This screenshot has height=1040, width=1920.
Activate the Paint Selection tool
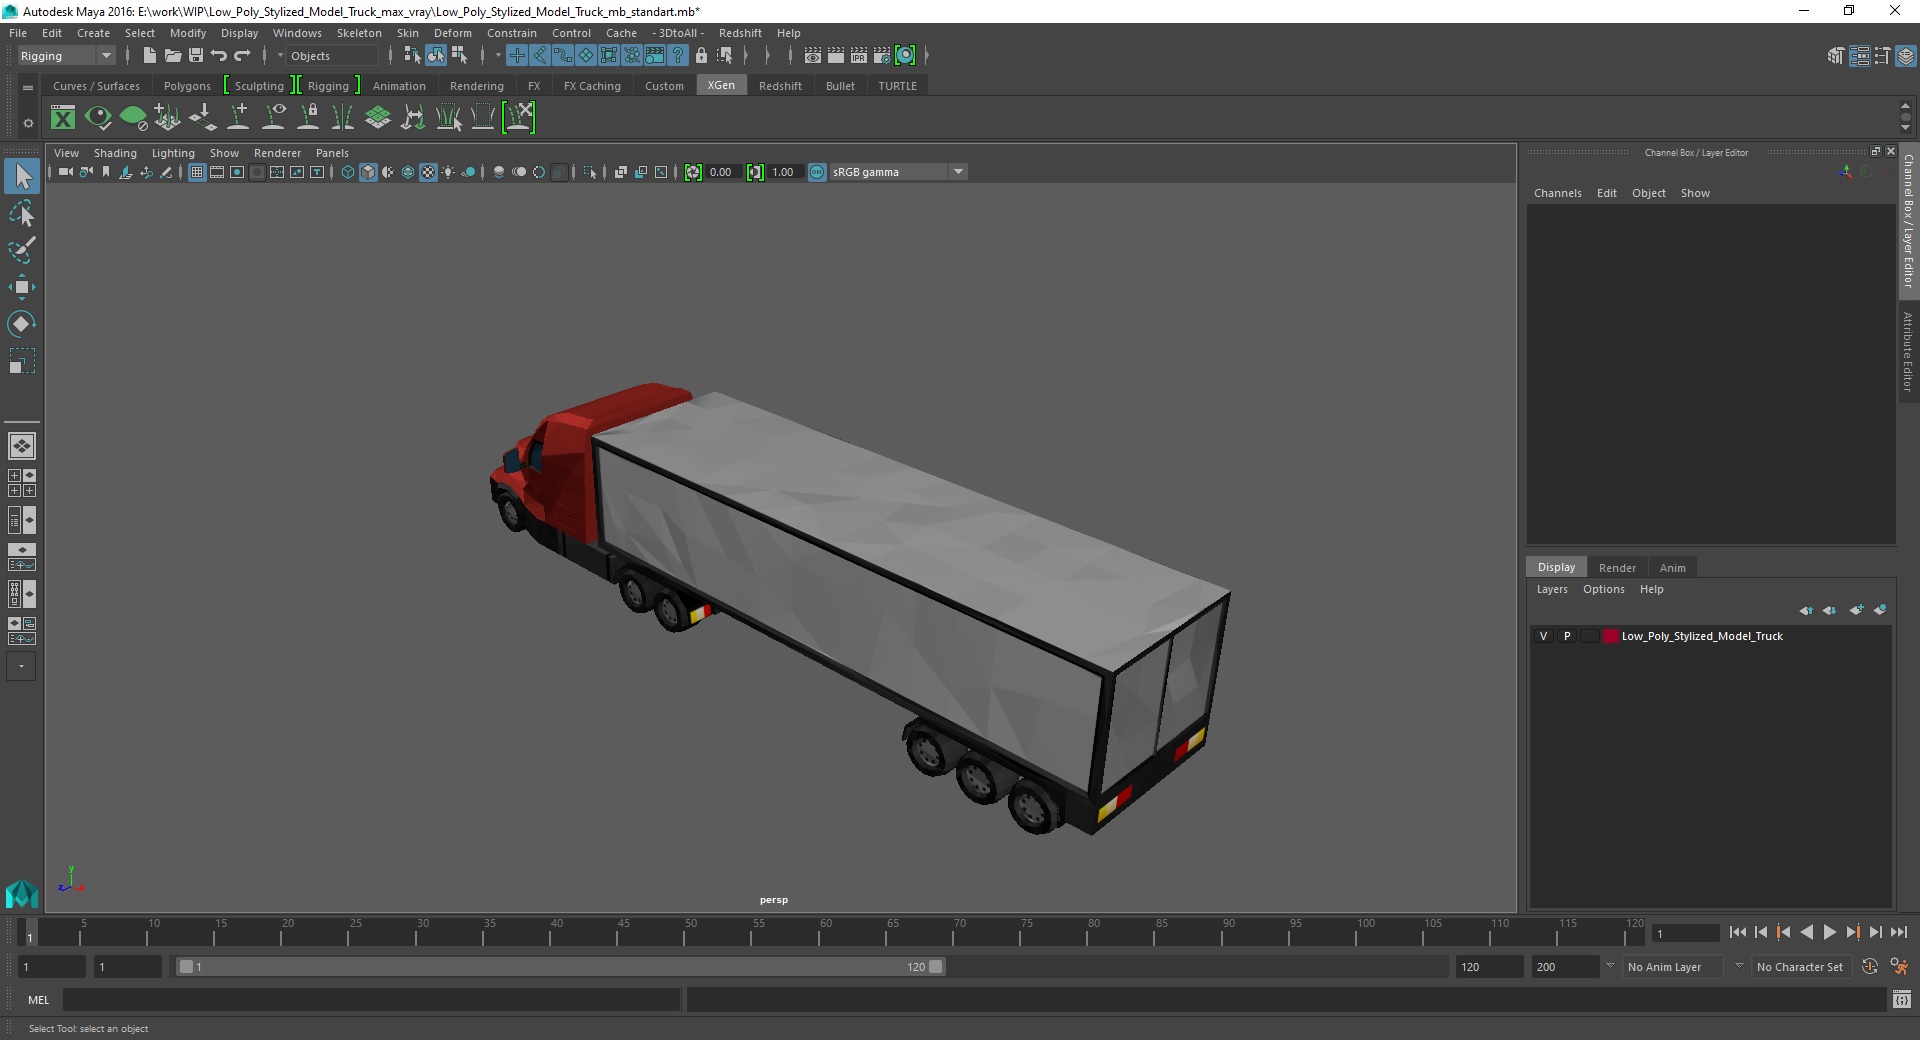coord(22,250)
